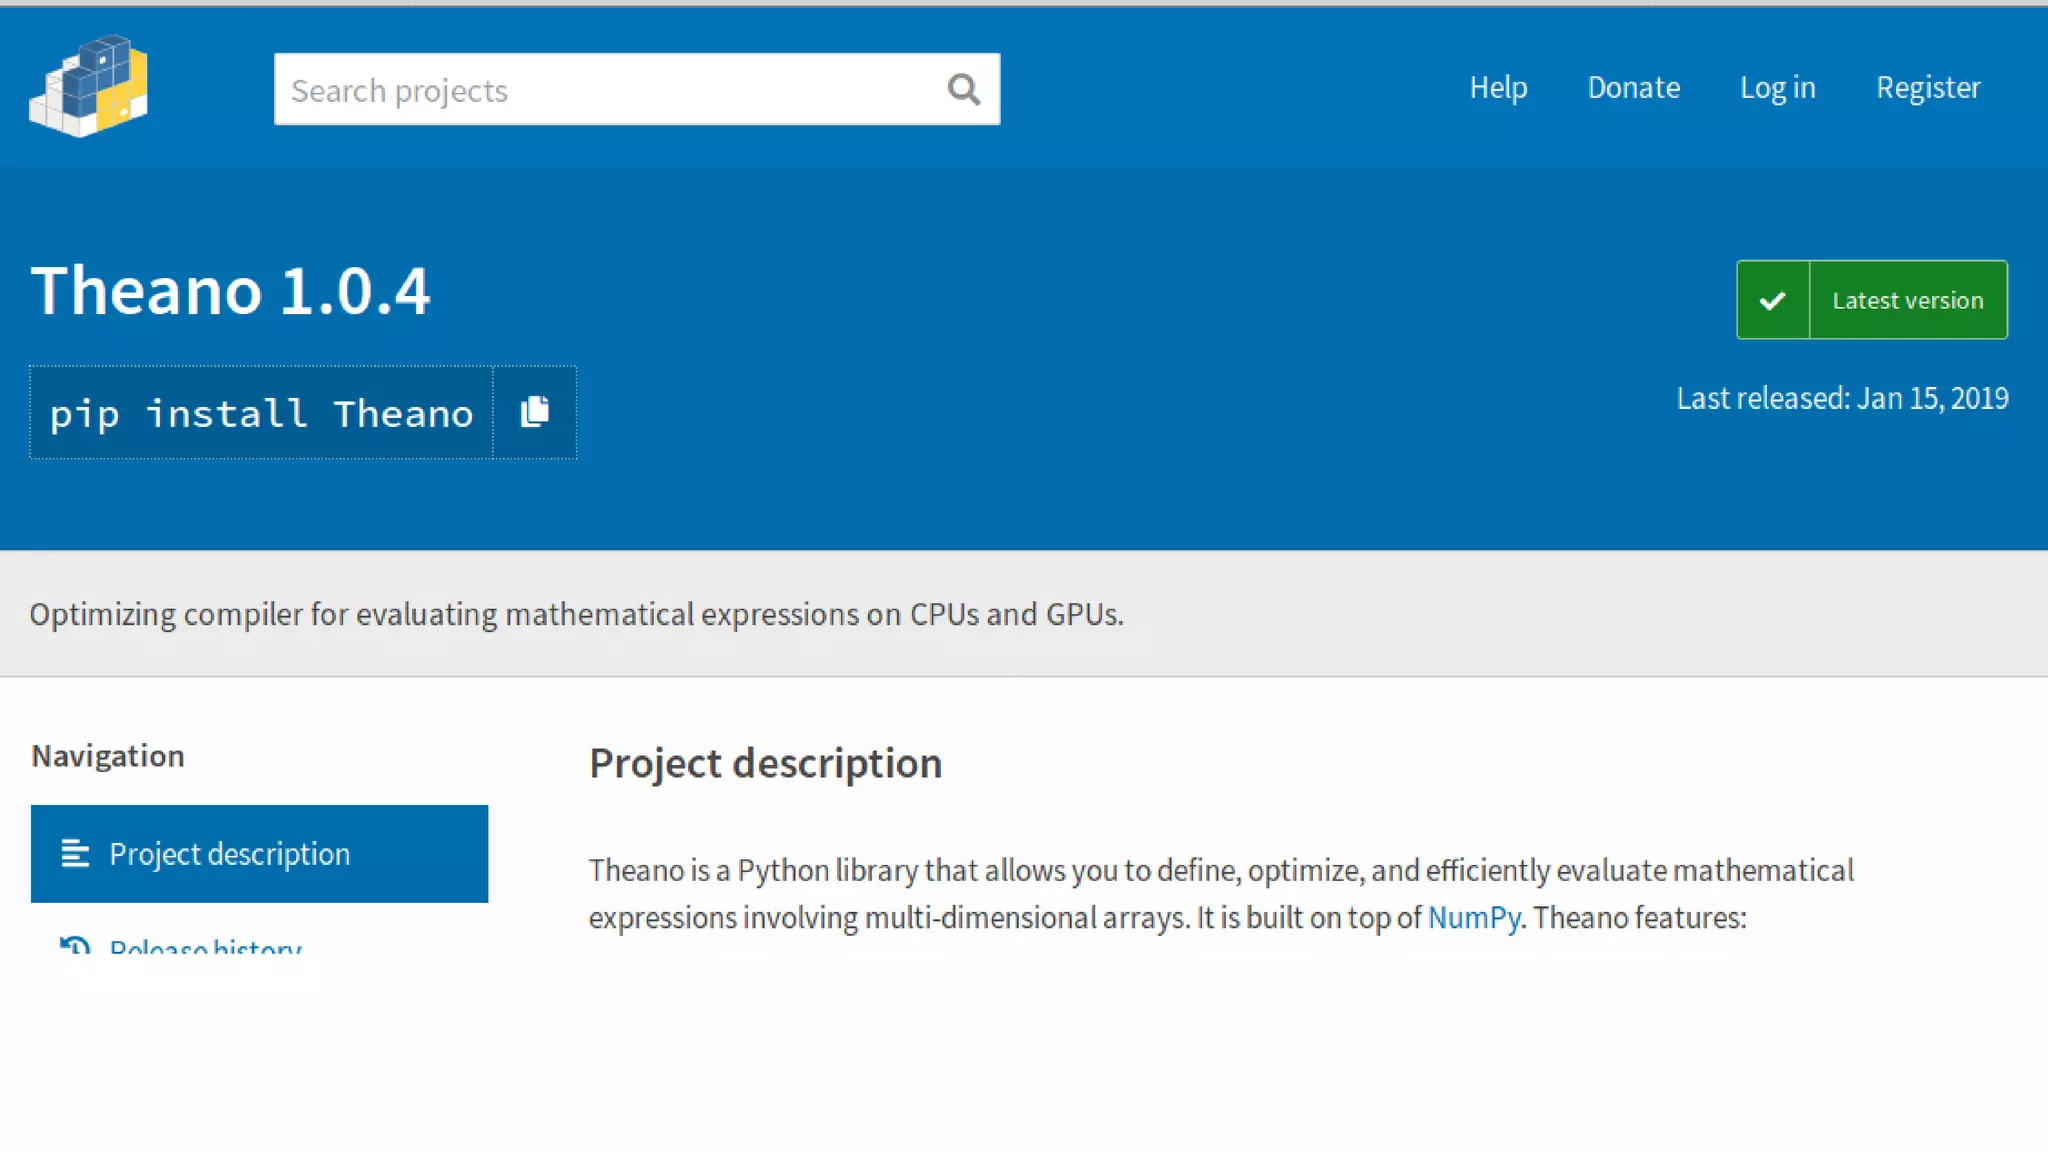The image size is (2048, 1152).
Task: Click the Project description main heading
Action: [765, 763]
